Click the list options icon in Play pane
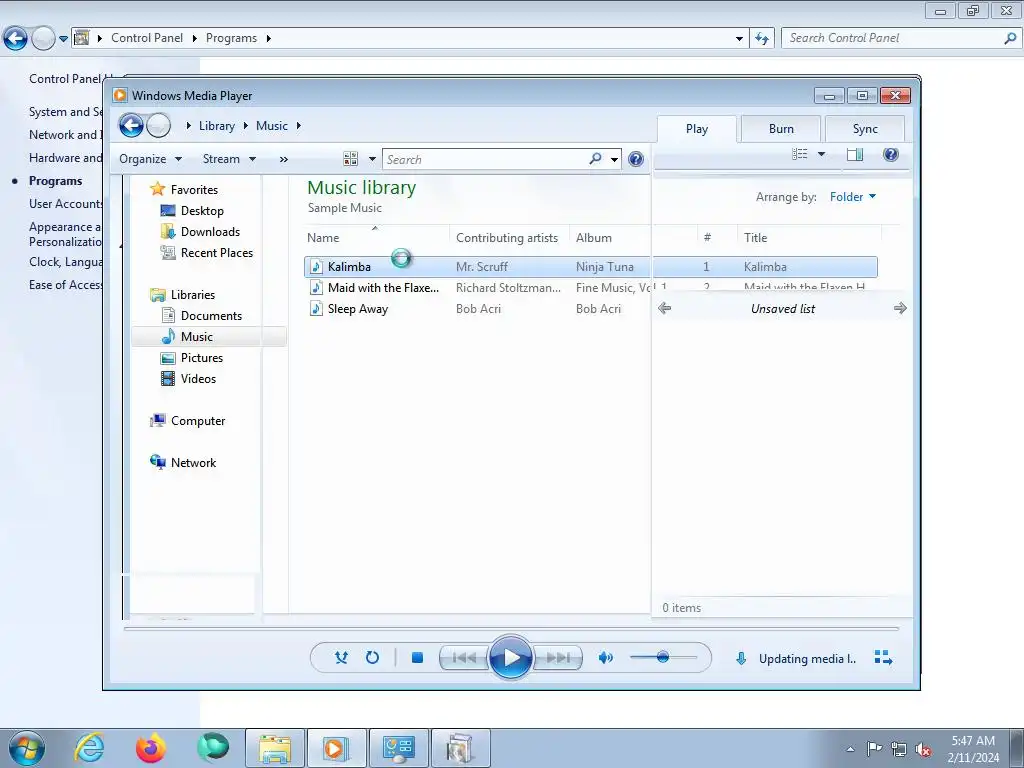 [x=799, y=154]
